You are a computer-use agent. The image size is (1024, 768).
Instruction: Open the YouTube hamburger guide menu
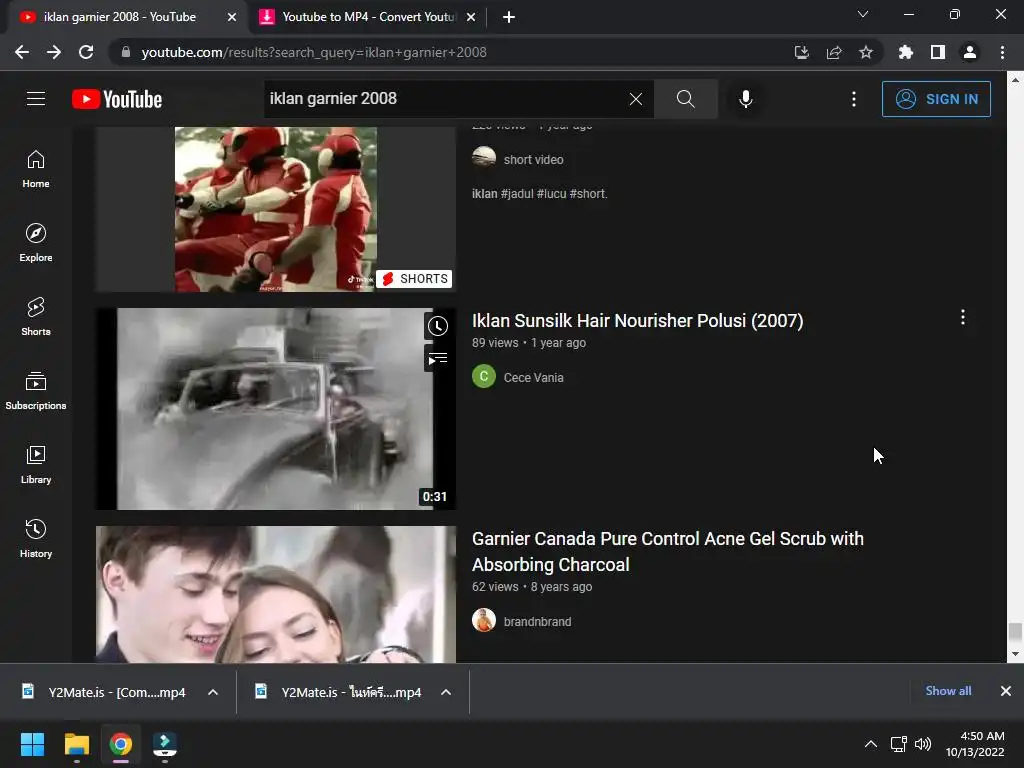[x=36, y=99]
